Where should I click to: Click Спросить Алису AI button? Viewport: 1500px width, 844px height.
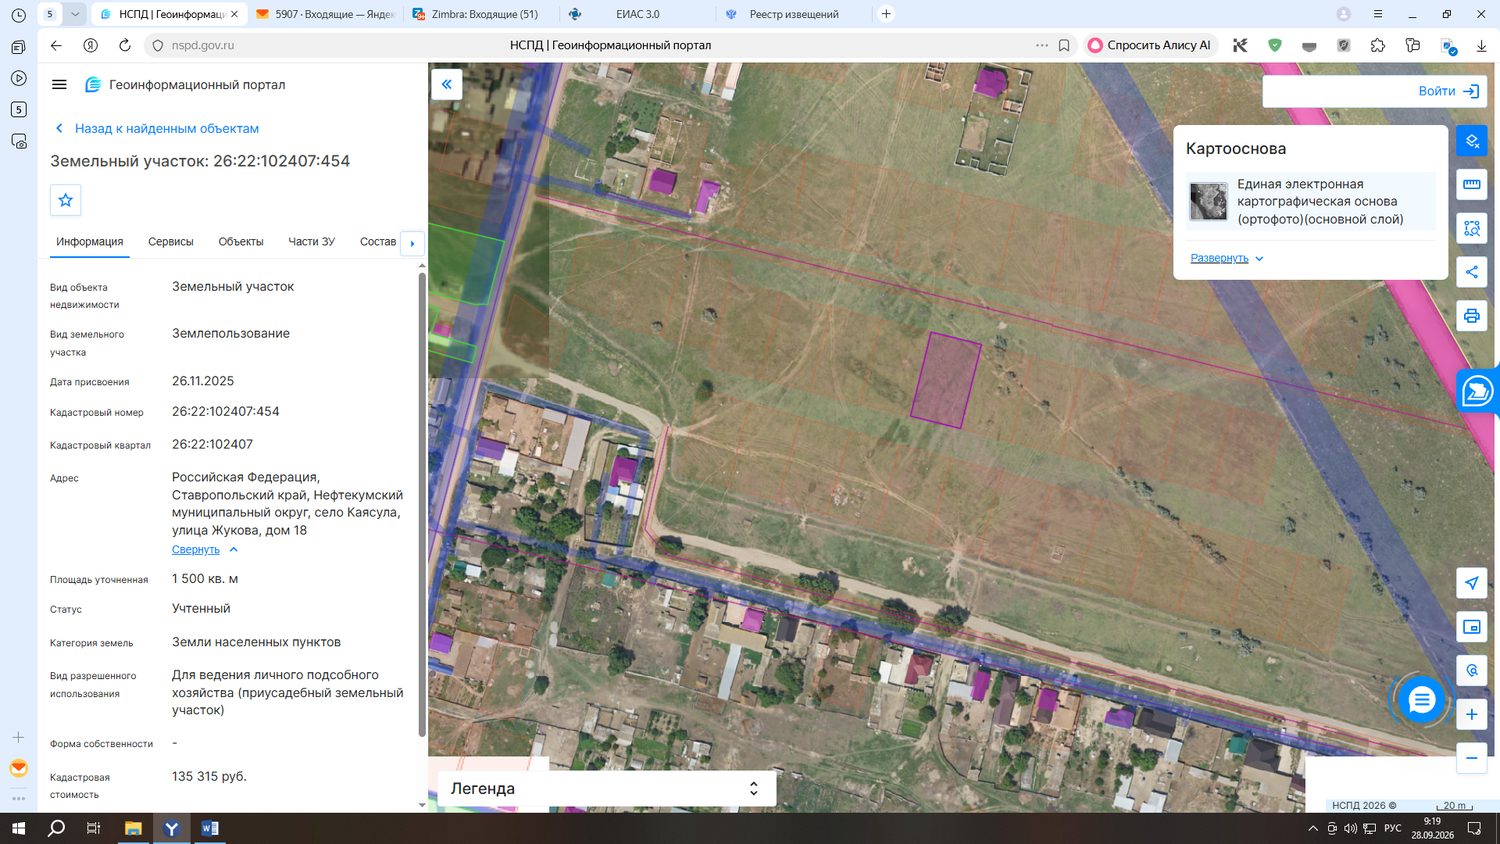tap(1150, 45)
